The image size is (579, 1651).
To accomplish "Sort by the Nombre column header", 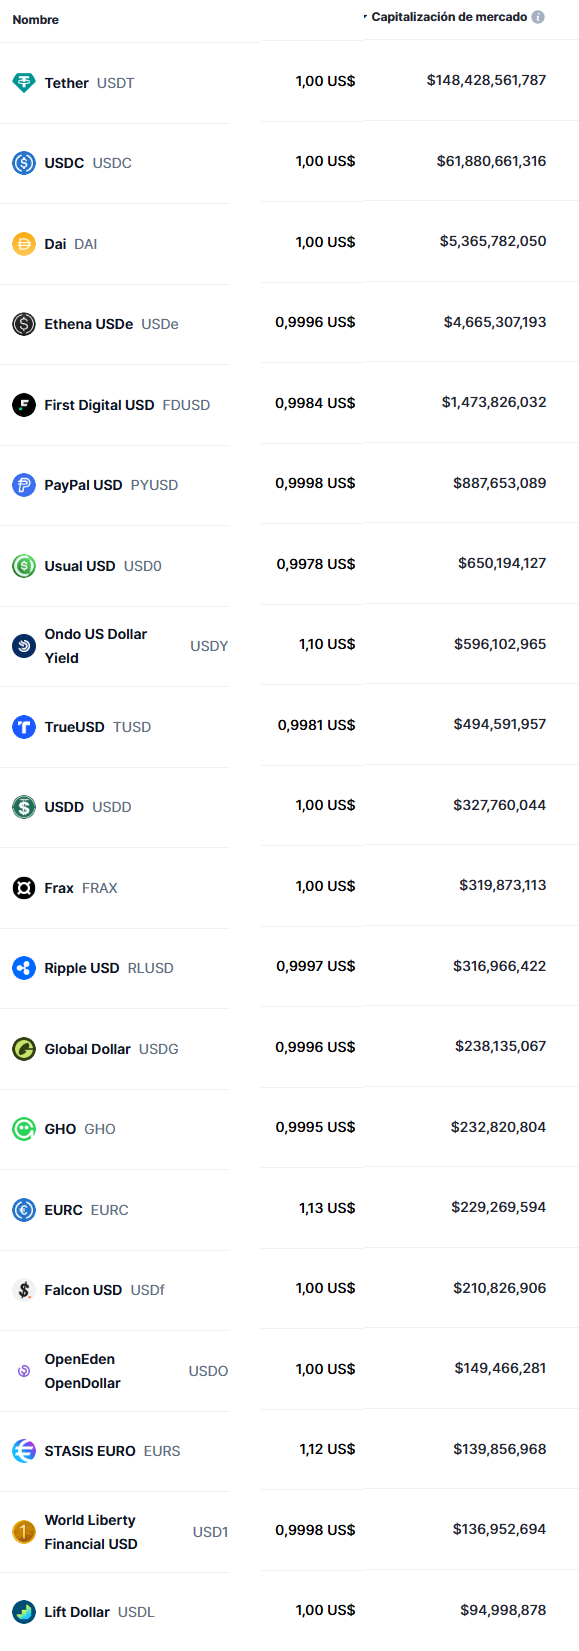I will [36, 20].
